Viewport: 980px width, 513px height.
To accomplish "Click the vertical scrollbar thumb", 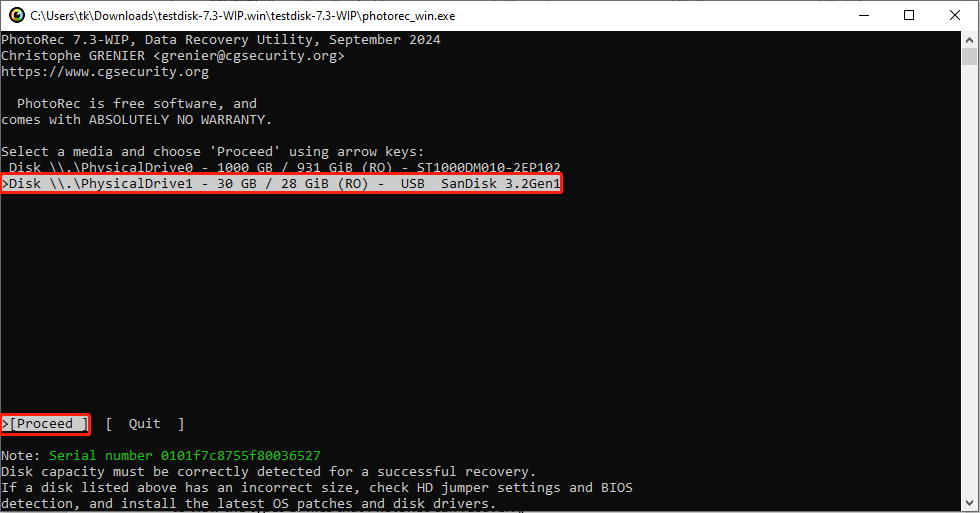I will (x=969, y=56).
